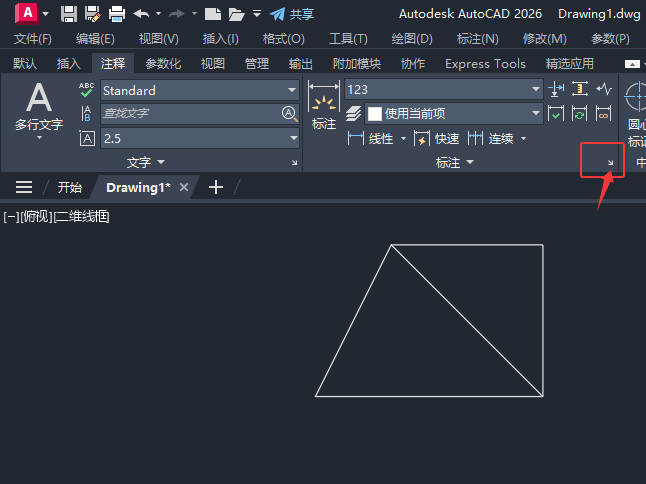646x484 pixels.
Task: Switch to the 精选应用 ribbon tab
Action: 570,64
